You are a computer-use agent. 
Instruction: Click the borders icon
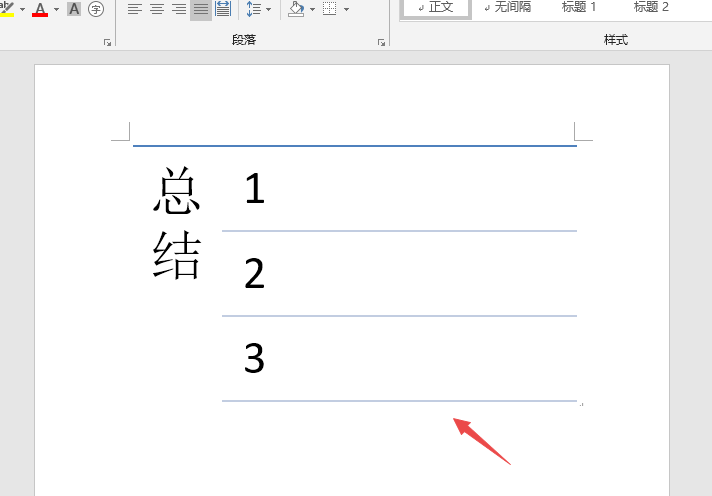330,9
